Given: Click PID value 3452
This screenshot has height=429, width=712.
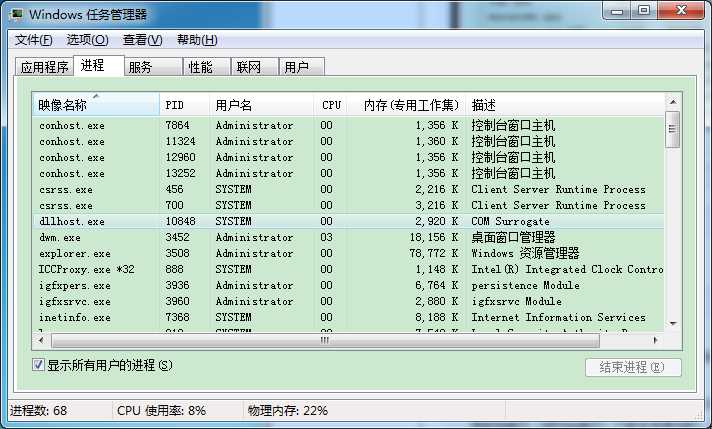Looking at the screenshot, I should pyautogui.click(x=177, y=237).
